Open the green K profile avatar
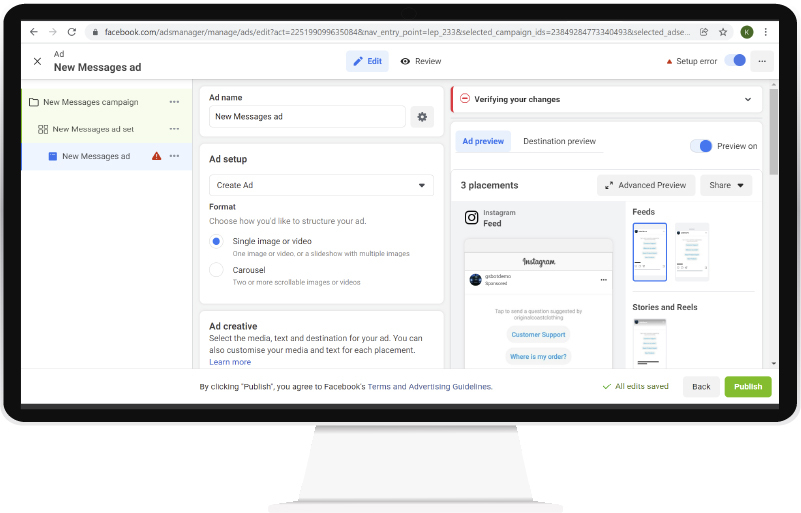801x513 pixels. [x=747, y=32]
